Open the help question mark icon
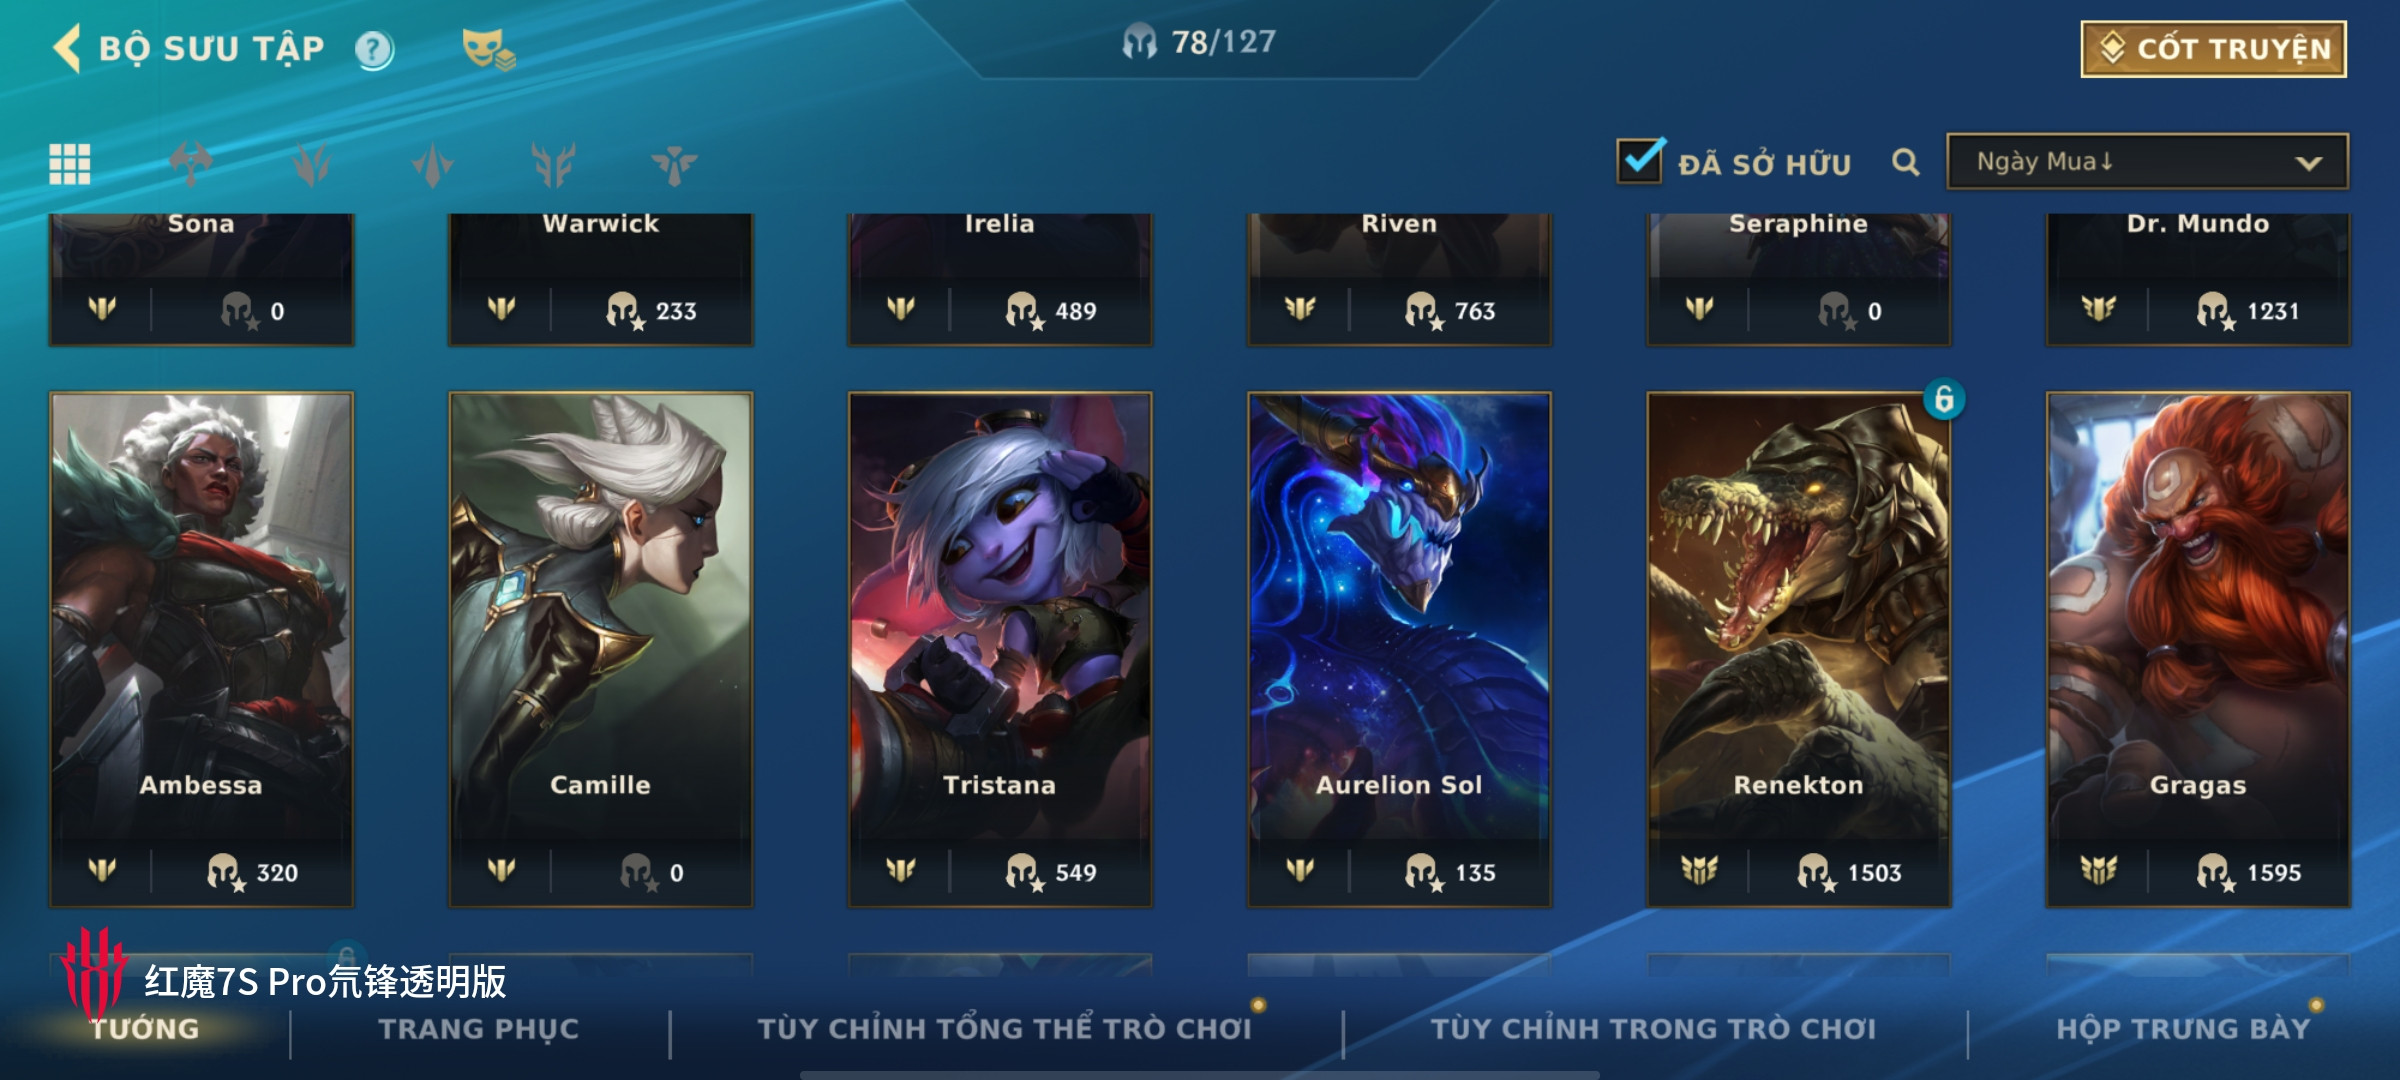 coord(375,49)
